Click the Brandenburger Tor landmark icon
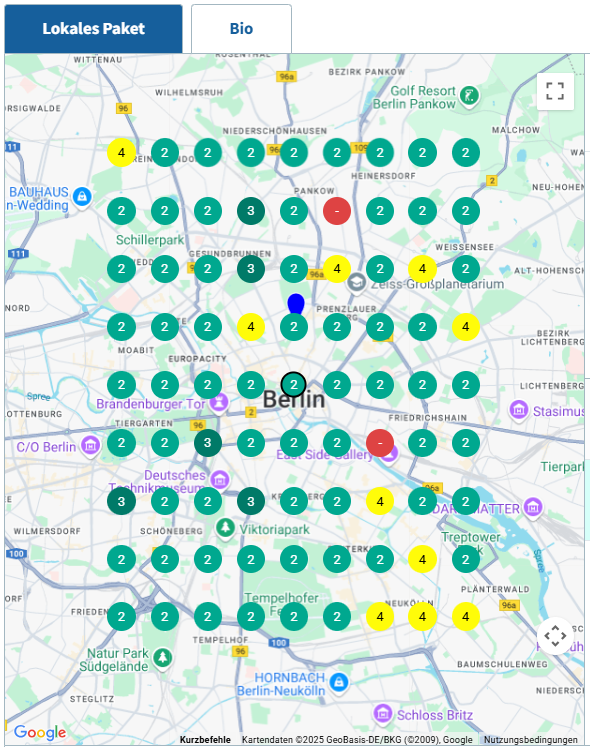The width and height of the screenshot is (590, 747). [x=219, y=403]
